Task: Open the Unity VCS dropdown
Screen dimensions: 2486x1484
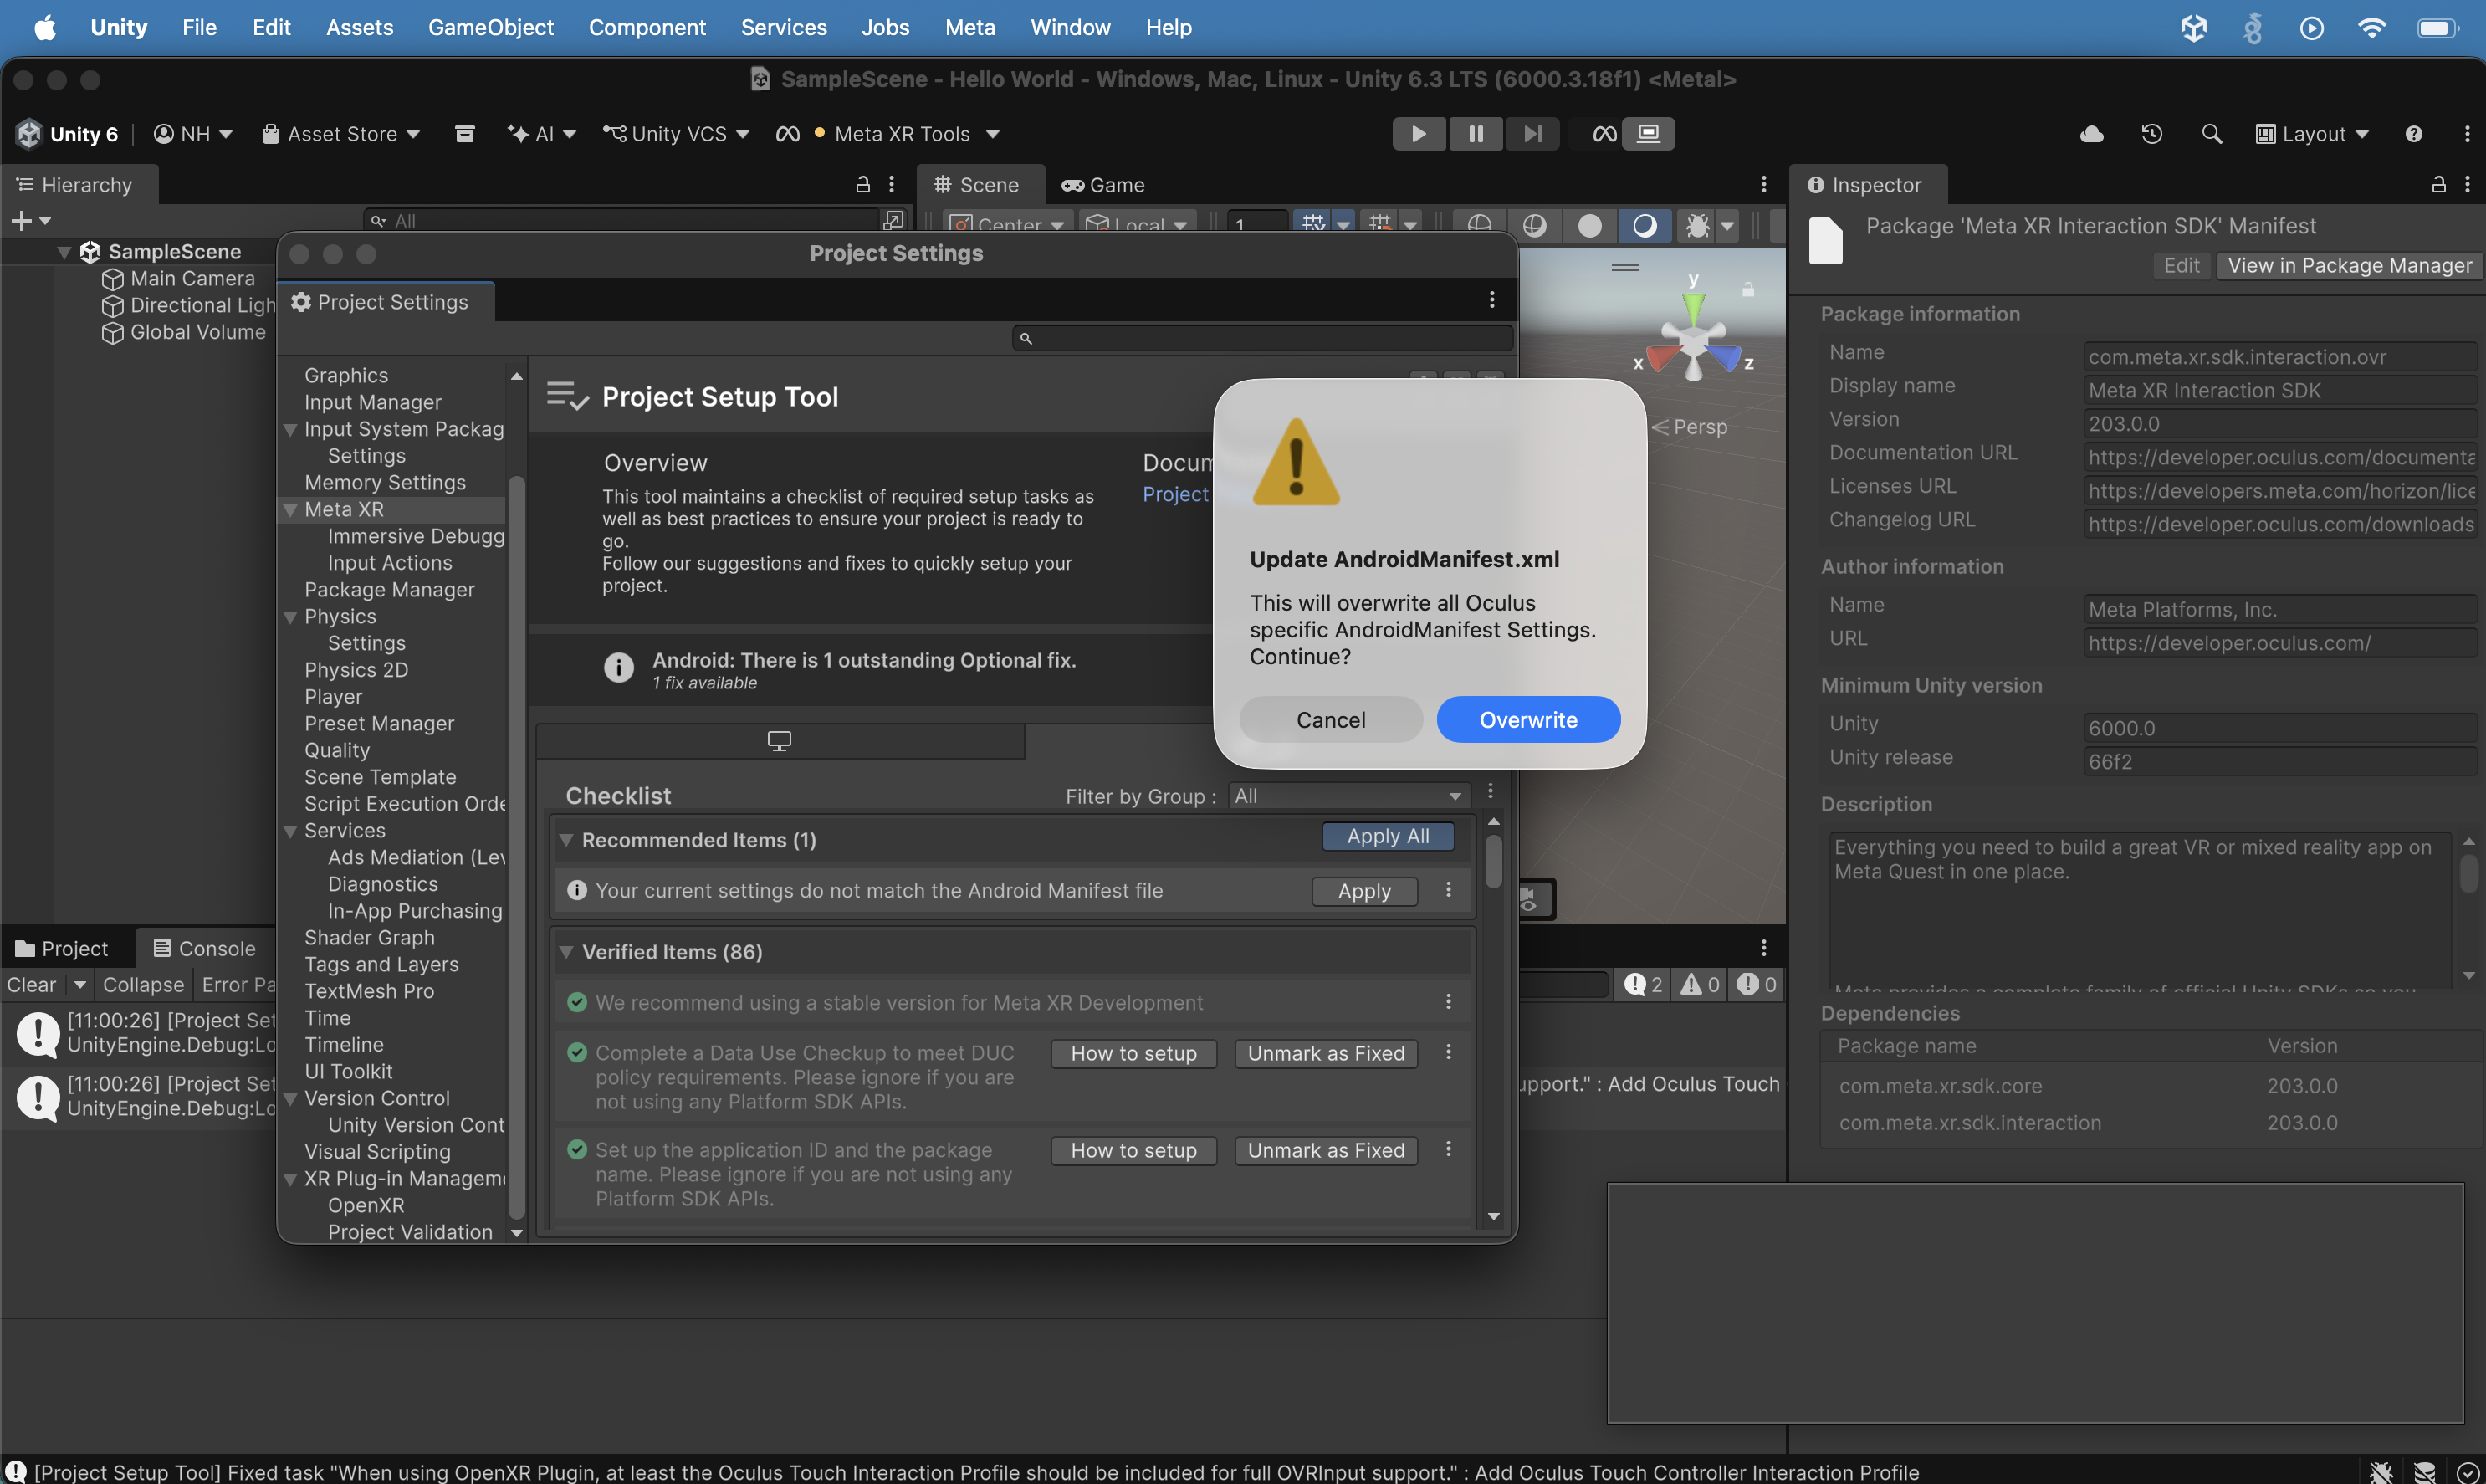Action: 676,134
